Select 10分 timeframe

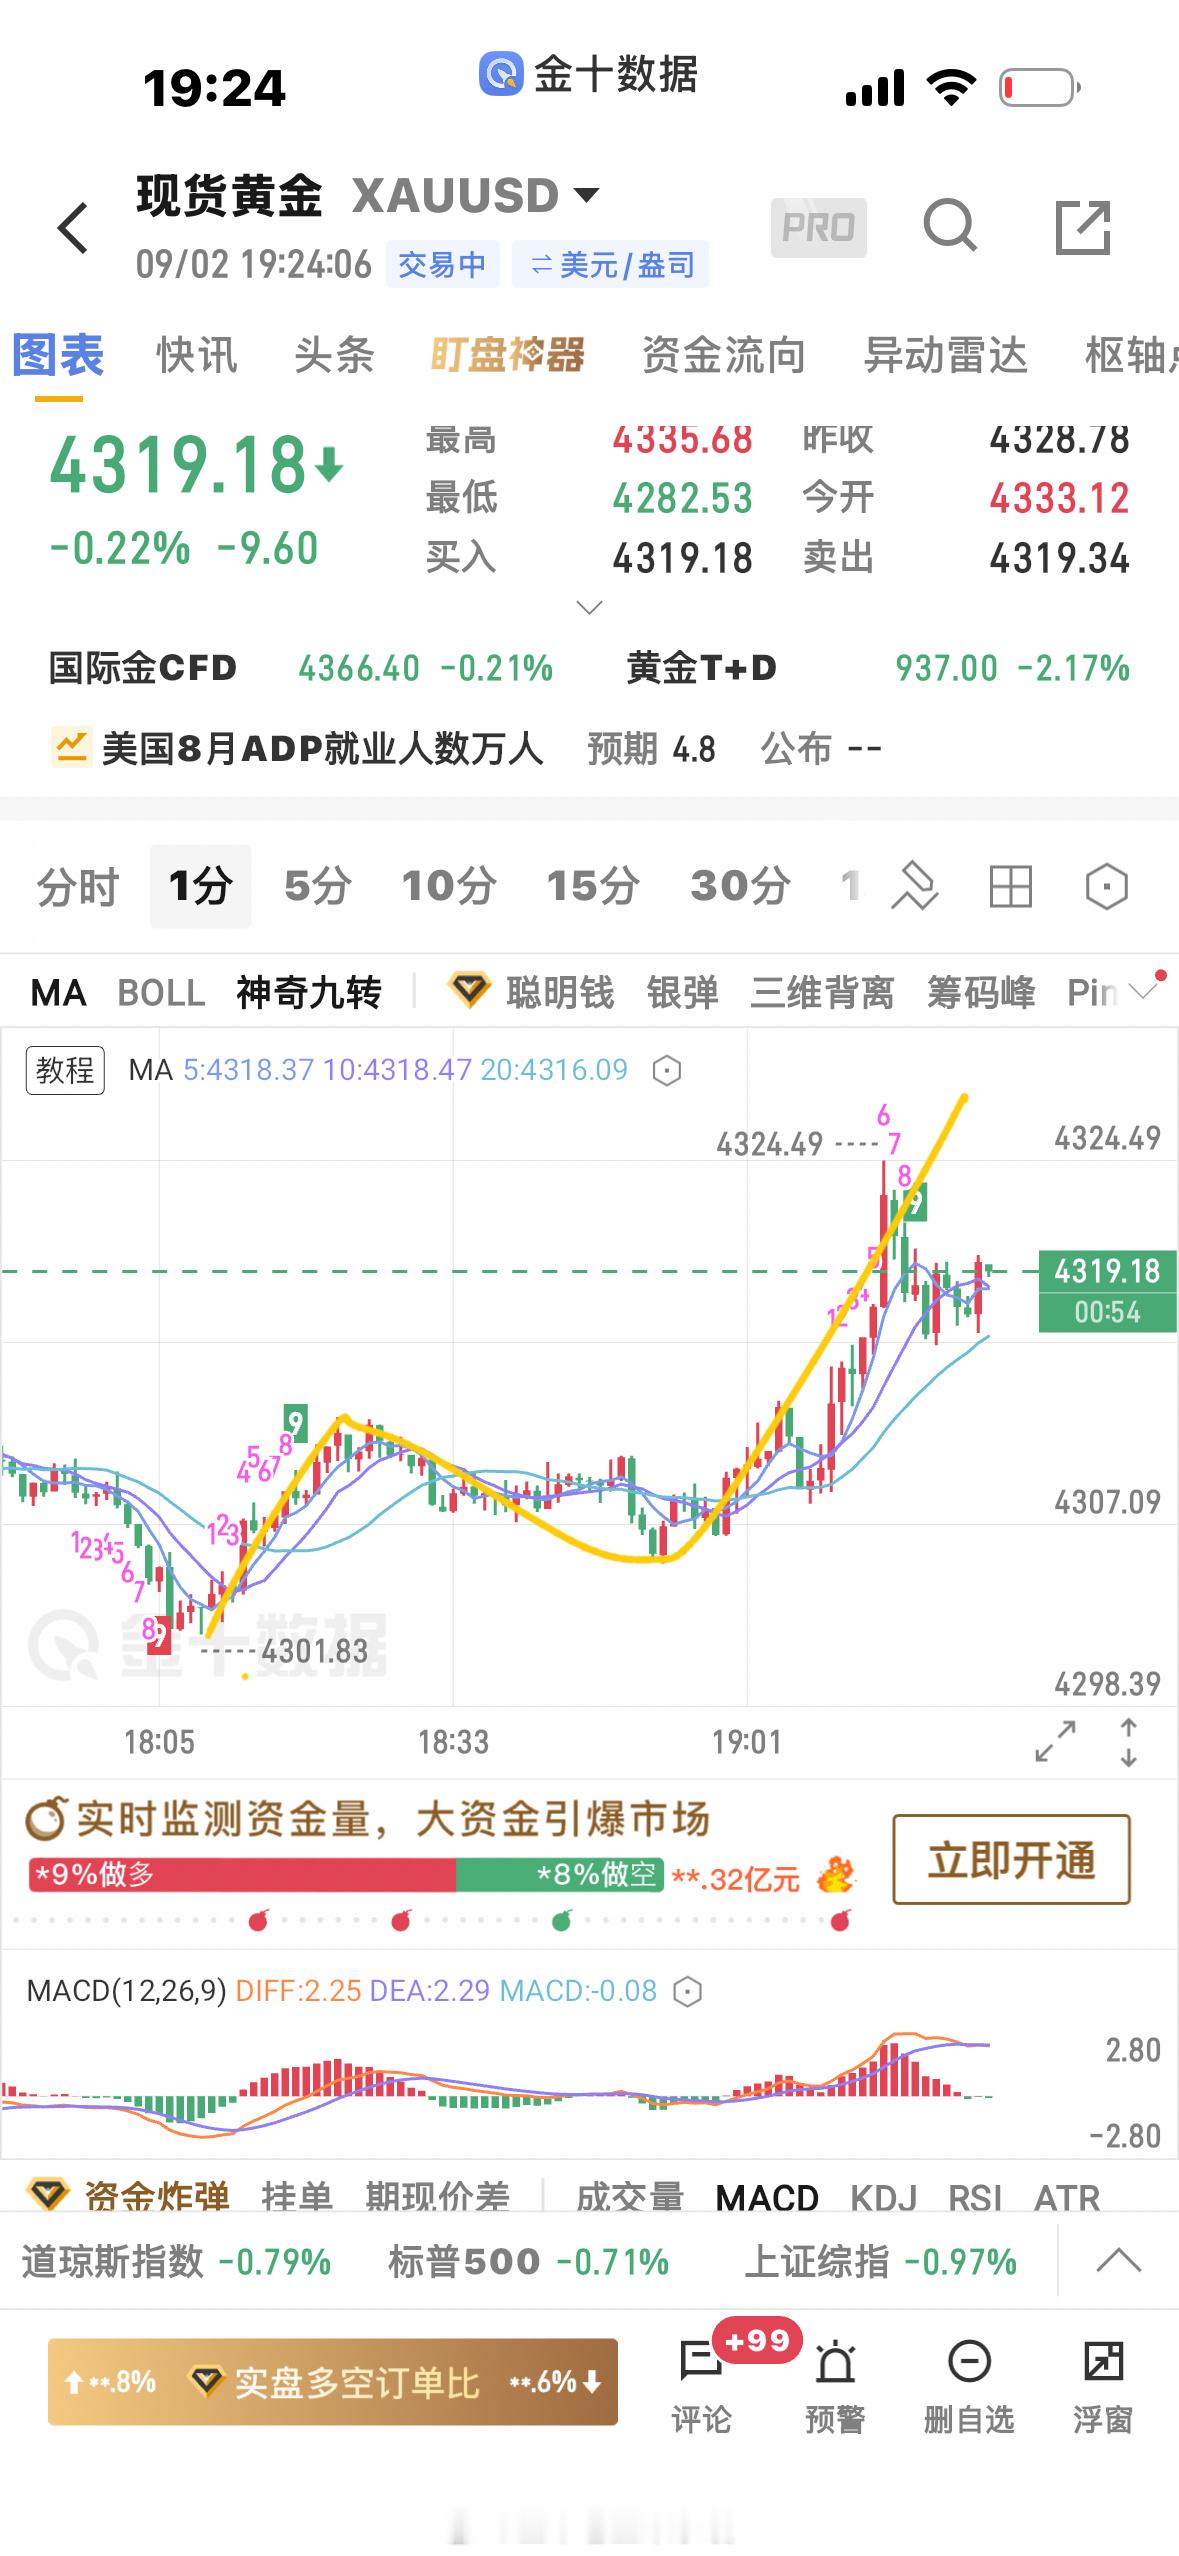click(x=449, y=886)
